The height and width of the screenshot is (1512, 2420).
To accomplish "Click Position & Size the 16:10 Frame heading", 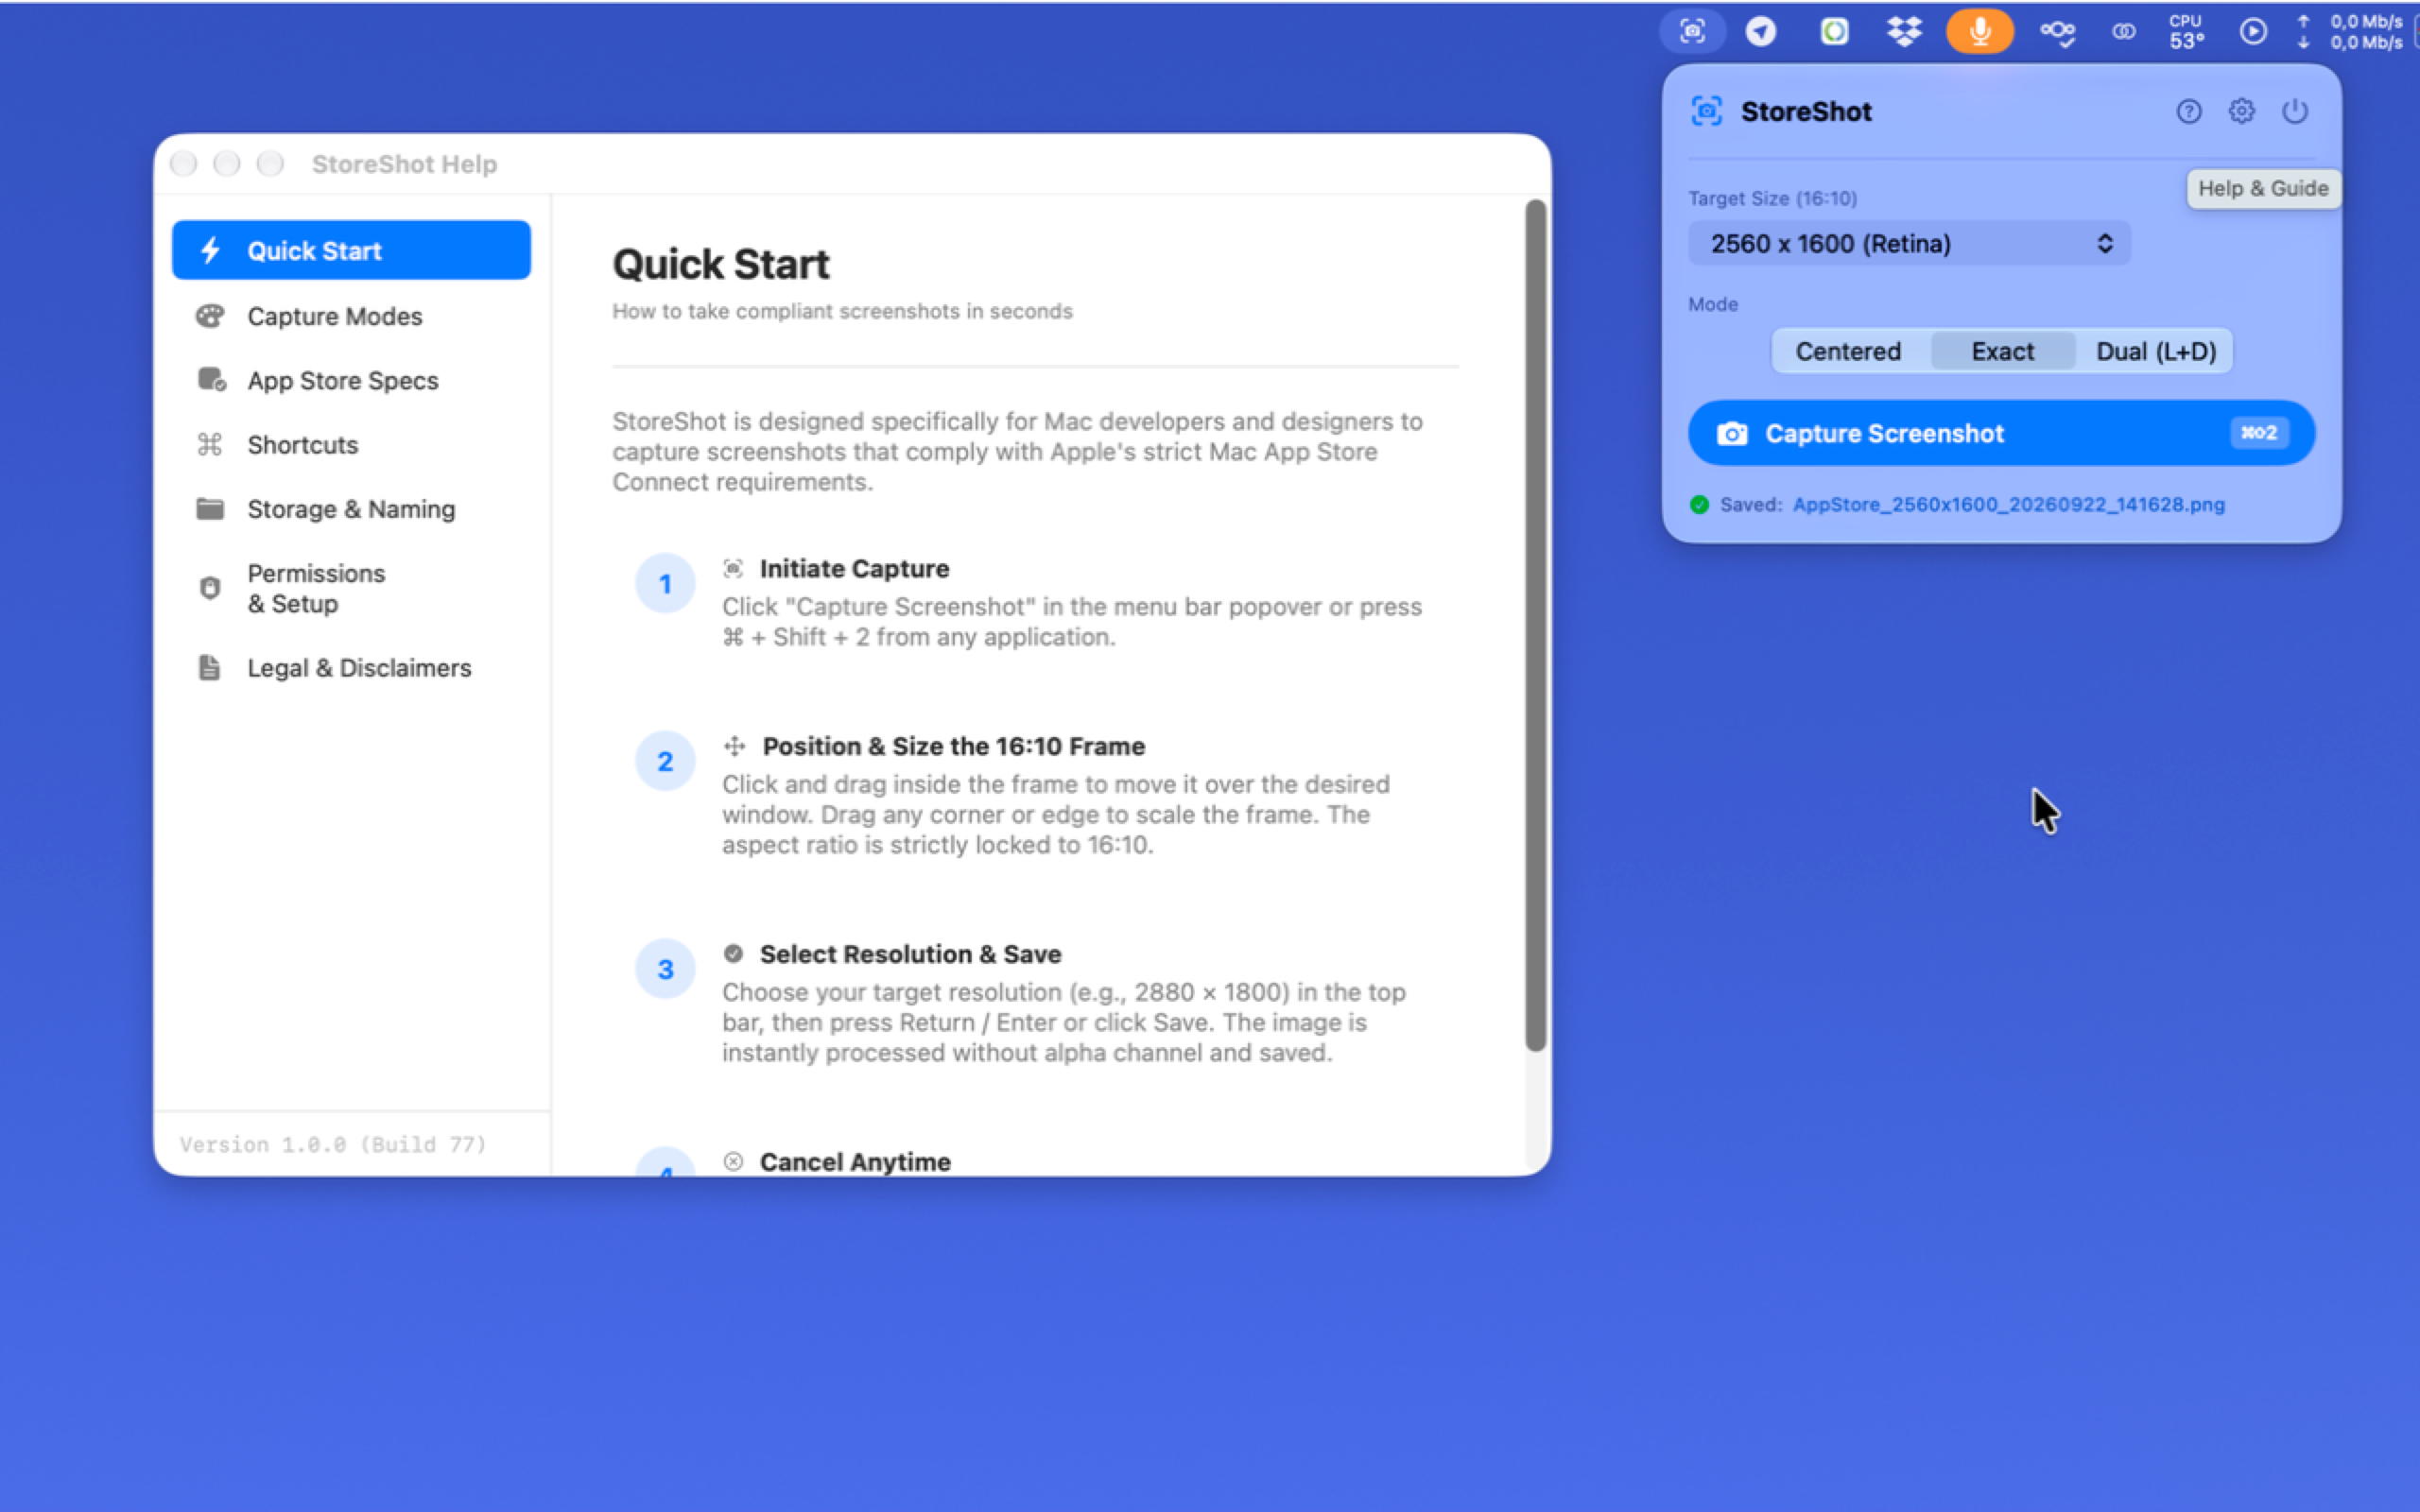I will (953, 746).
